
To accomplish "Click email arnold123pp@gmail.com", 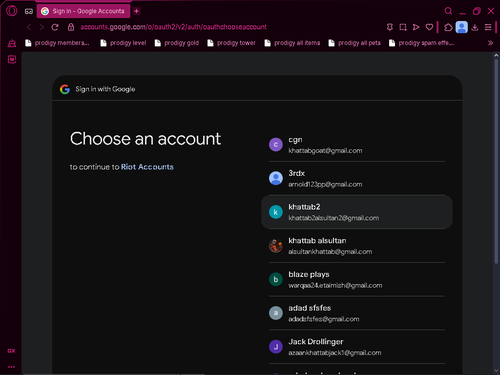I will coord(325,184).
